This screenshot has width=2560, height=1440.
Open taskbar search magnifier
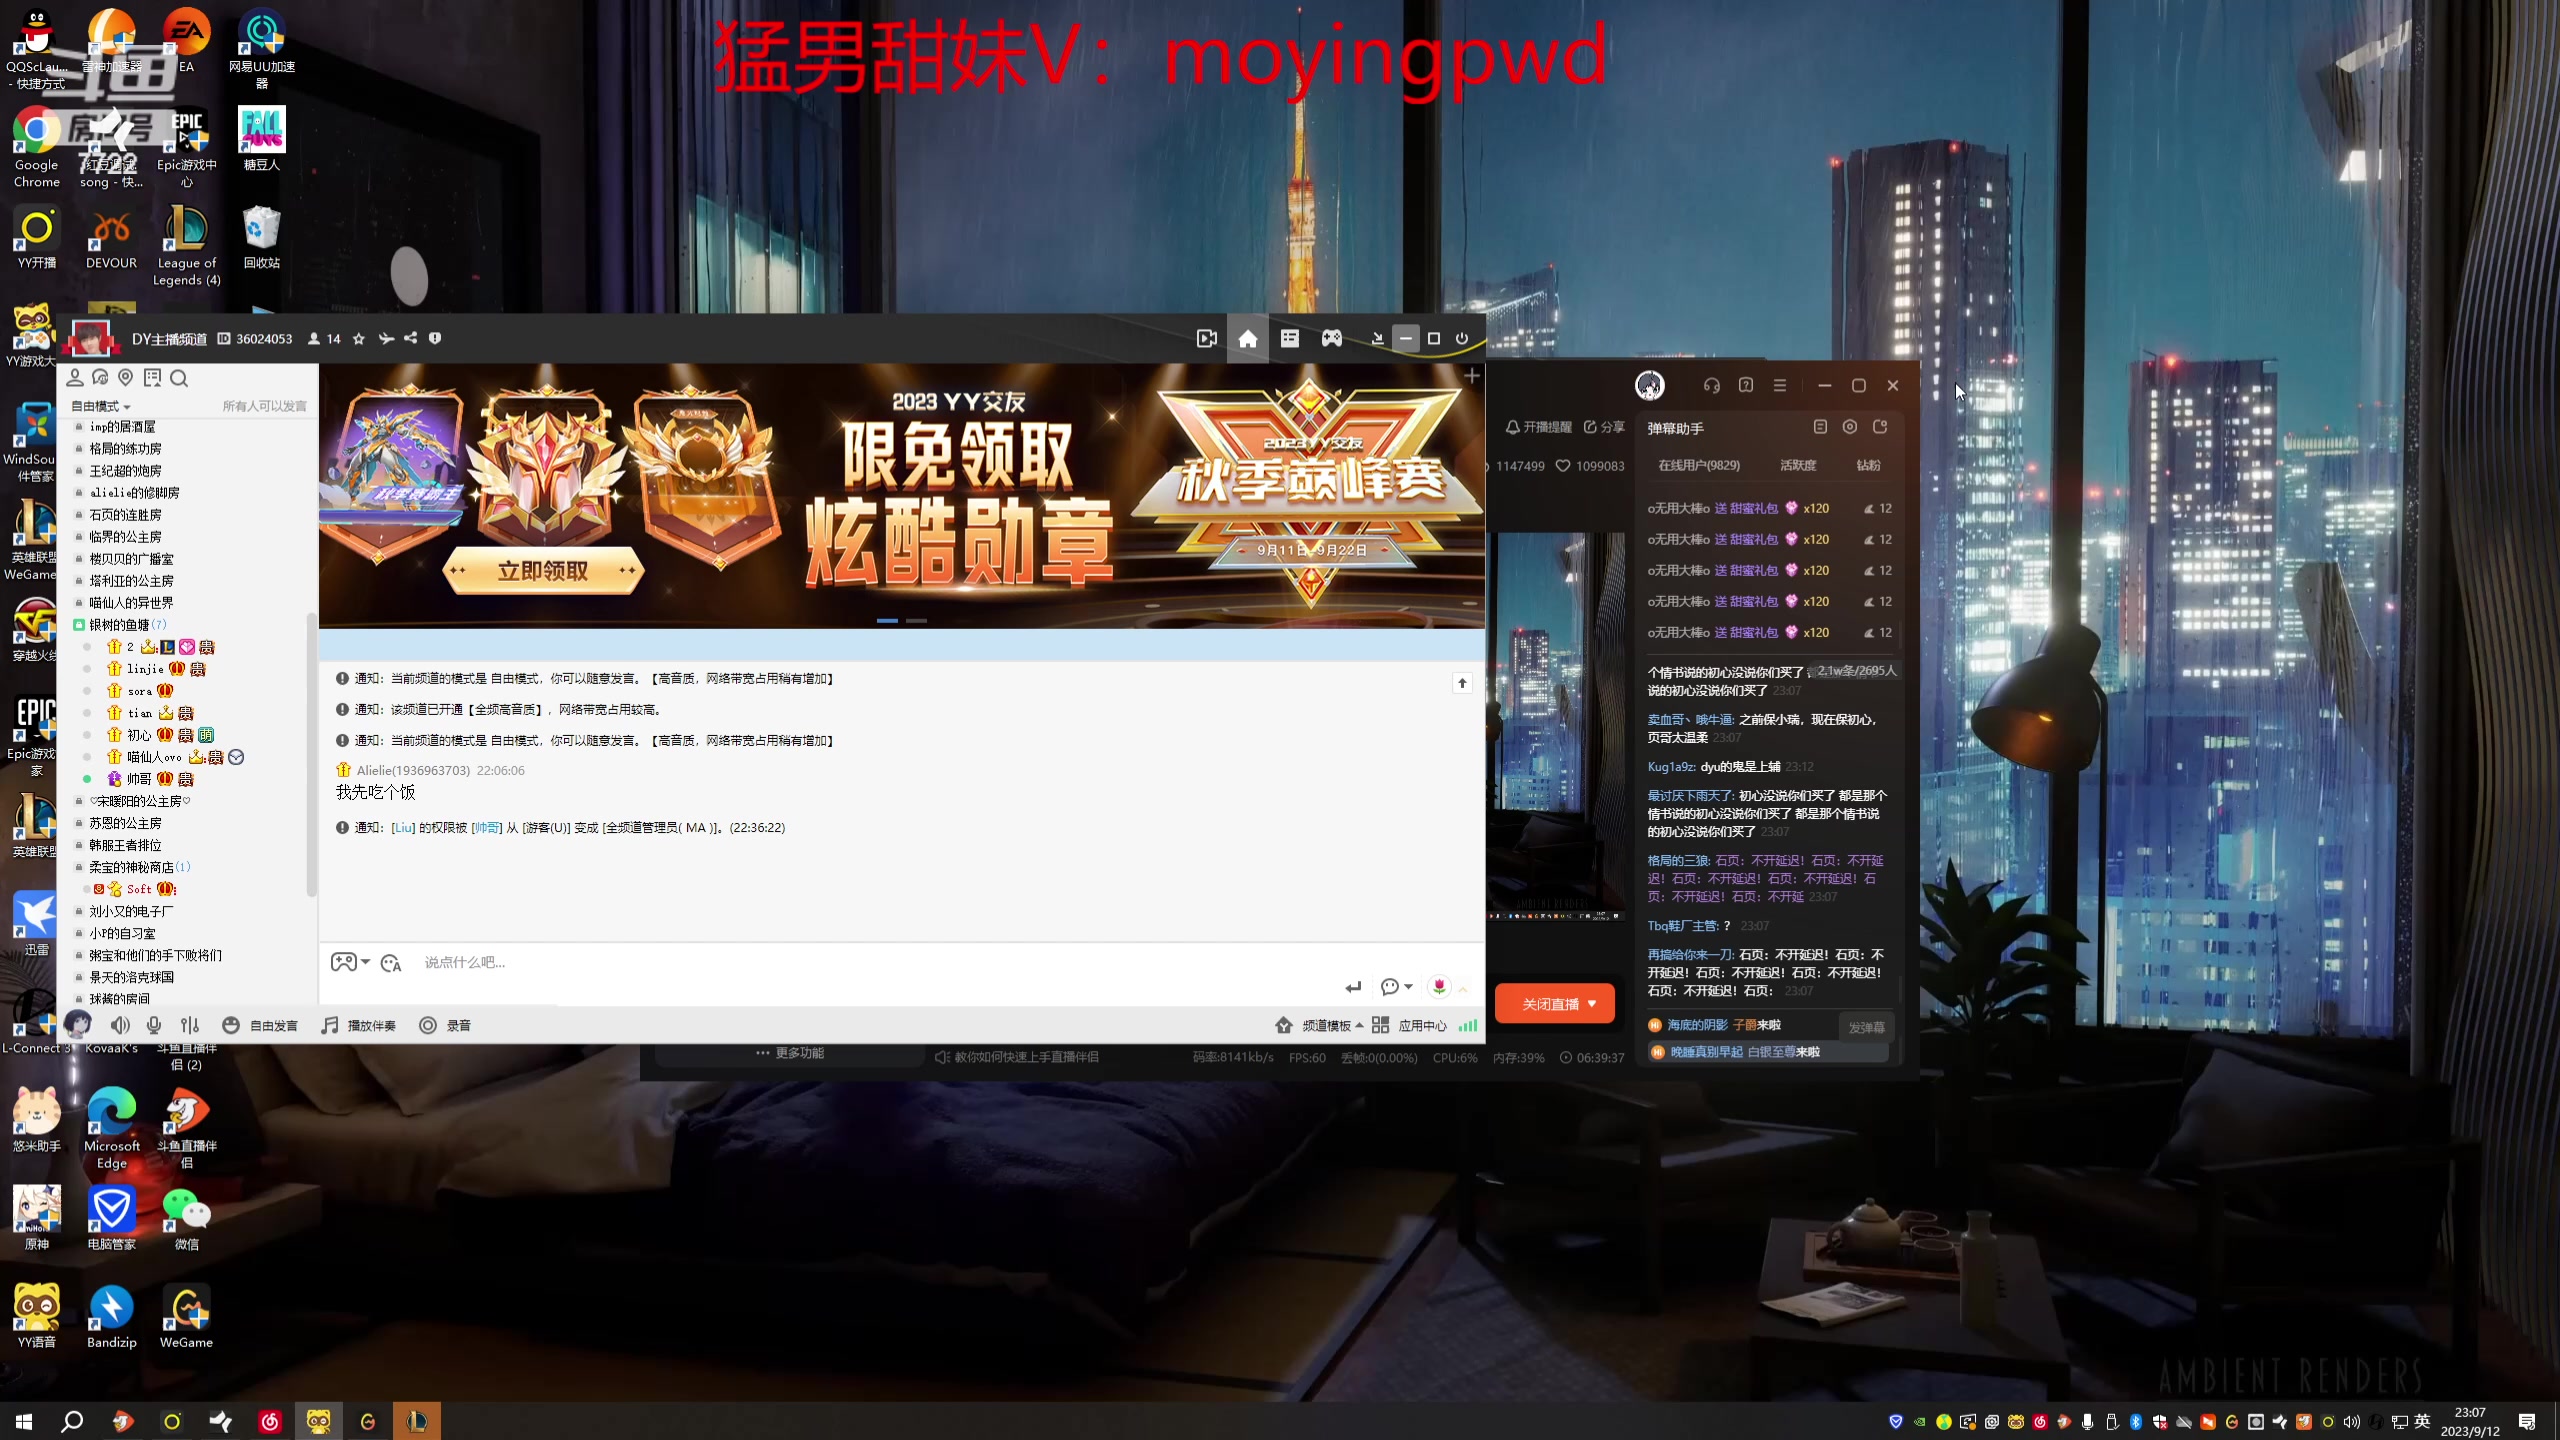click(x=72, y=1421)
